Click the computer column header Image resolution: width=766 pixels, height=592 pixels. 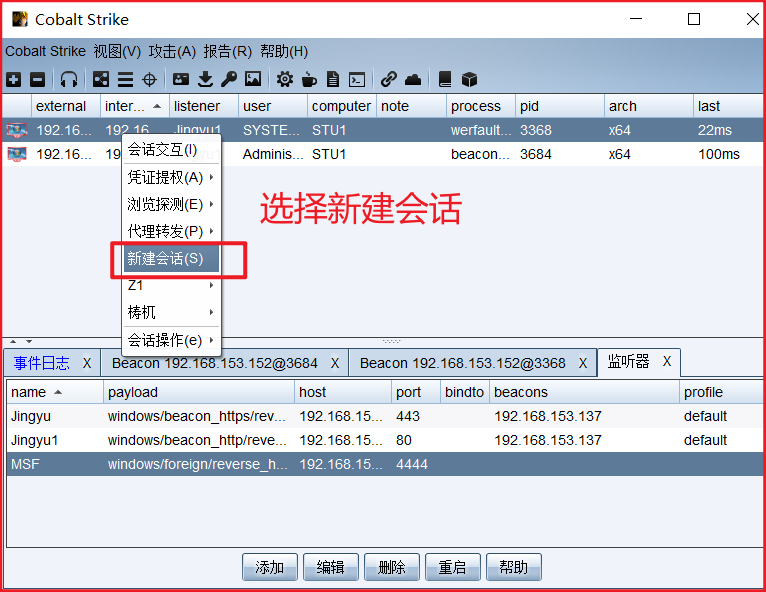tap(341, 106)
